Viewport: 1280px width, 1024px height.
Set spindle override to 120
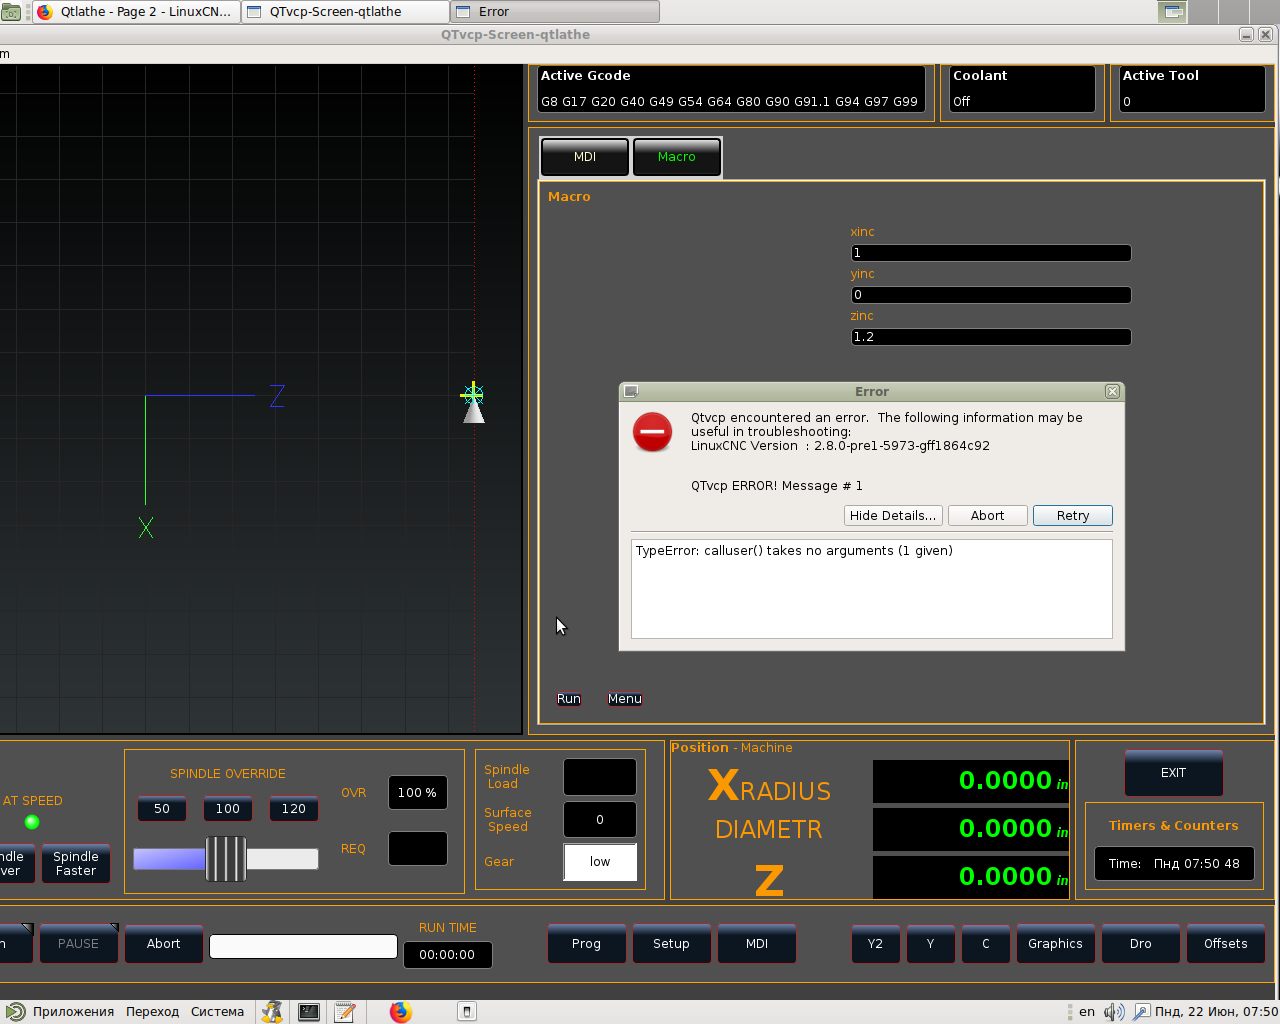(x=294, y=809)
